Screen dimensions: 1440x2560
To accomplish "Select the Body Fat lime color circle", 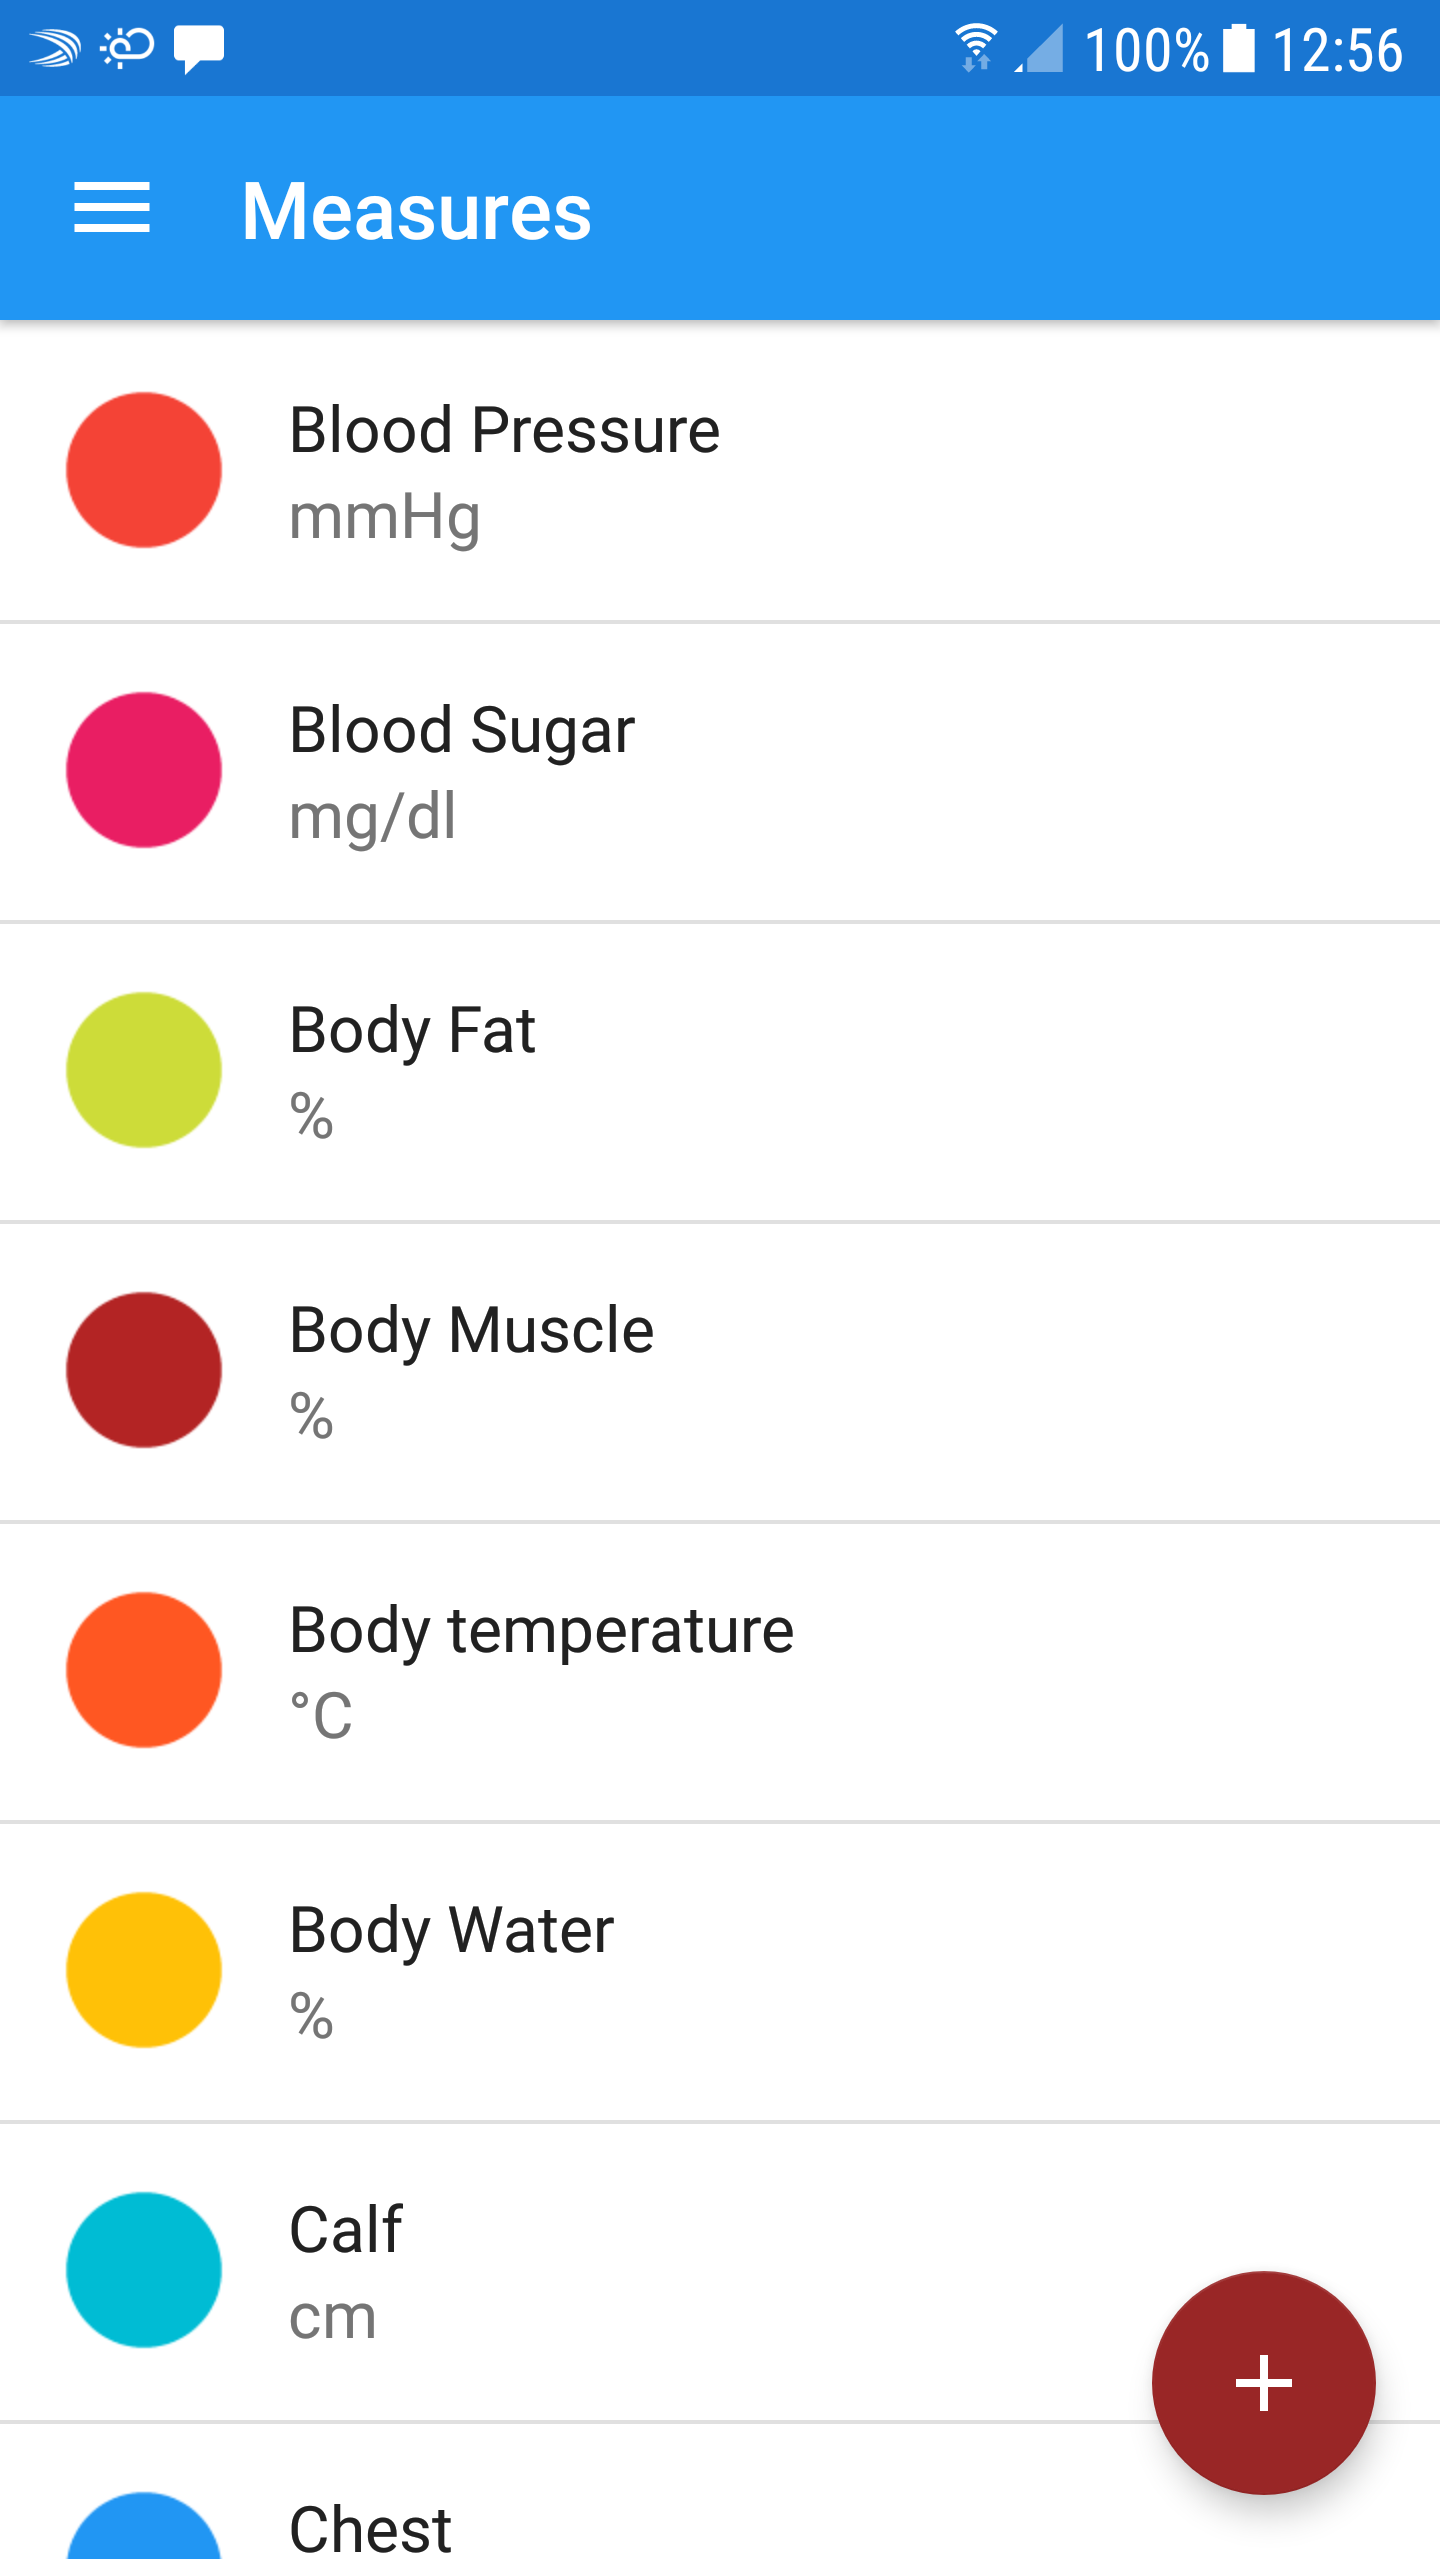I will click(x=144, y=1070).
